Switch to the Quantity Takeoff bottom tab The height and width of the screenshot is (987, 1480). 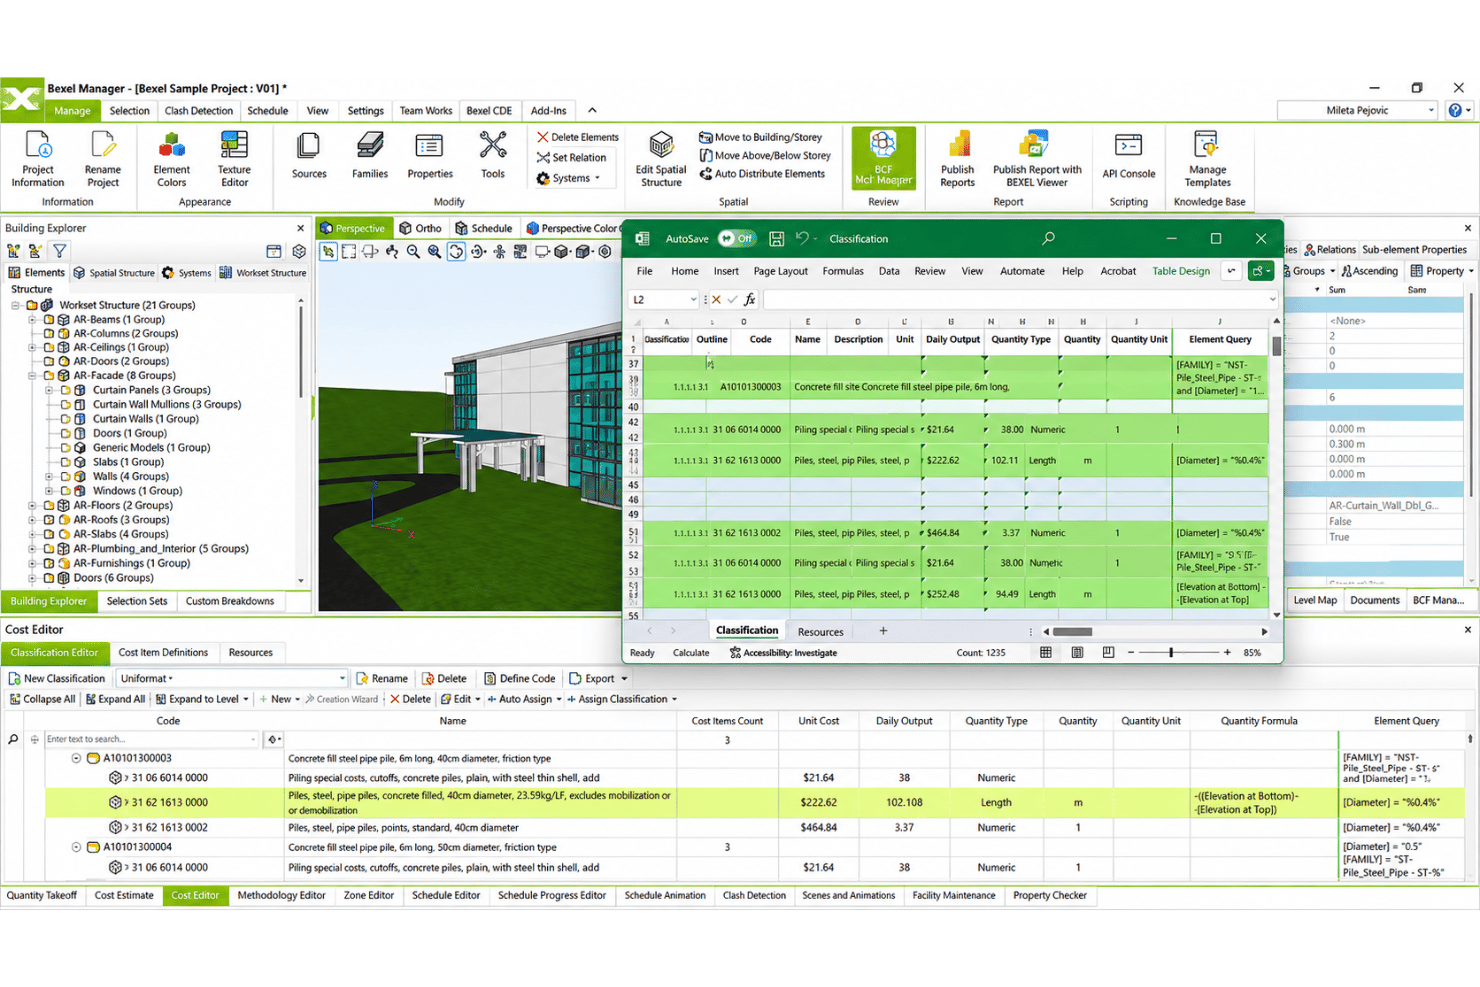point(42,896)
